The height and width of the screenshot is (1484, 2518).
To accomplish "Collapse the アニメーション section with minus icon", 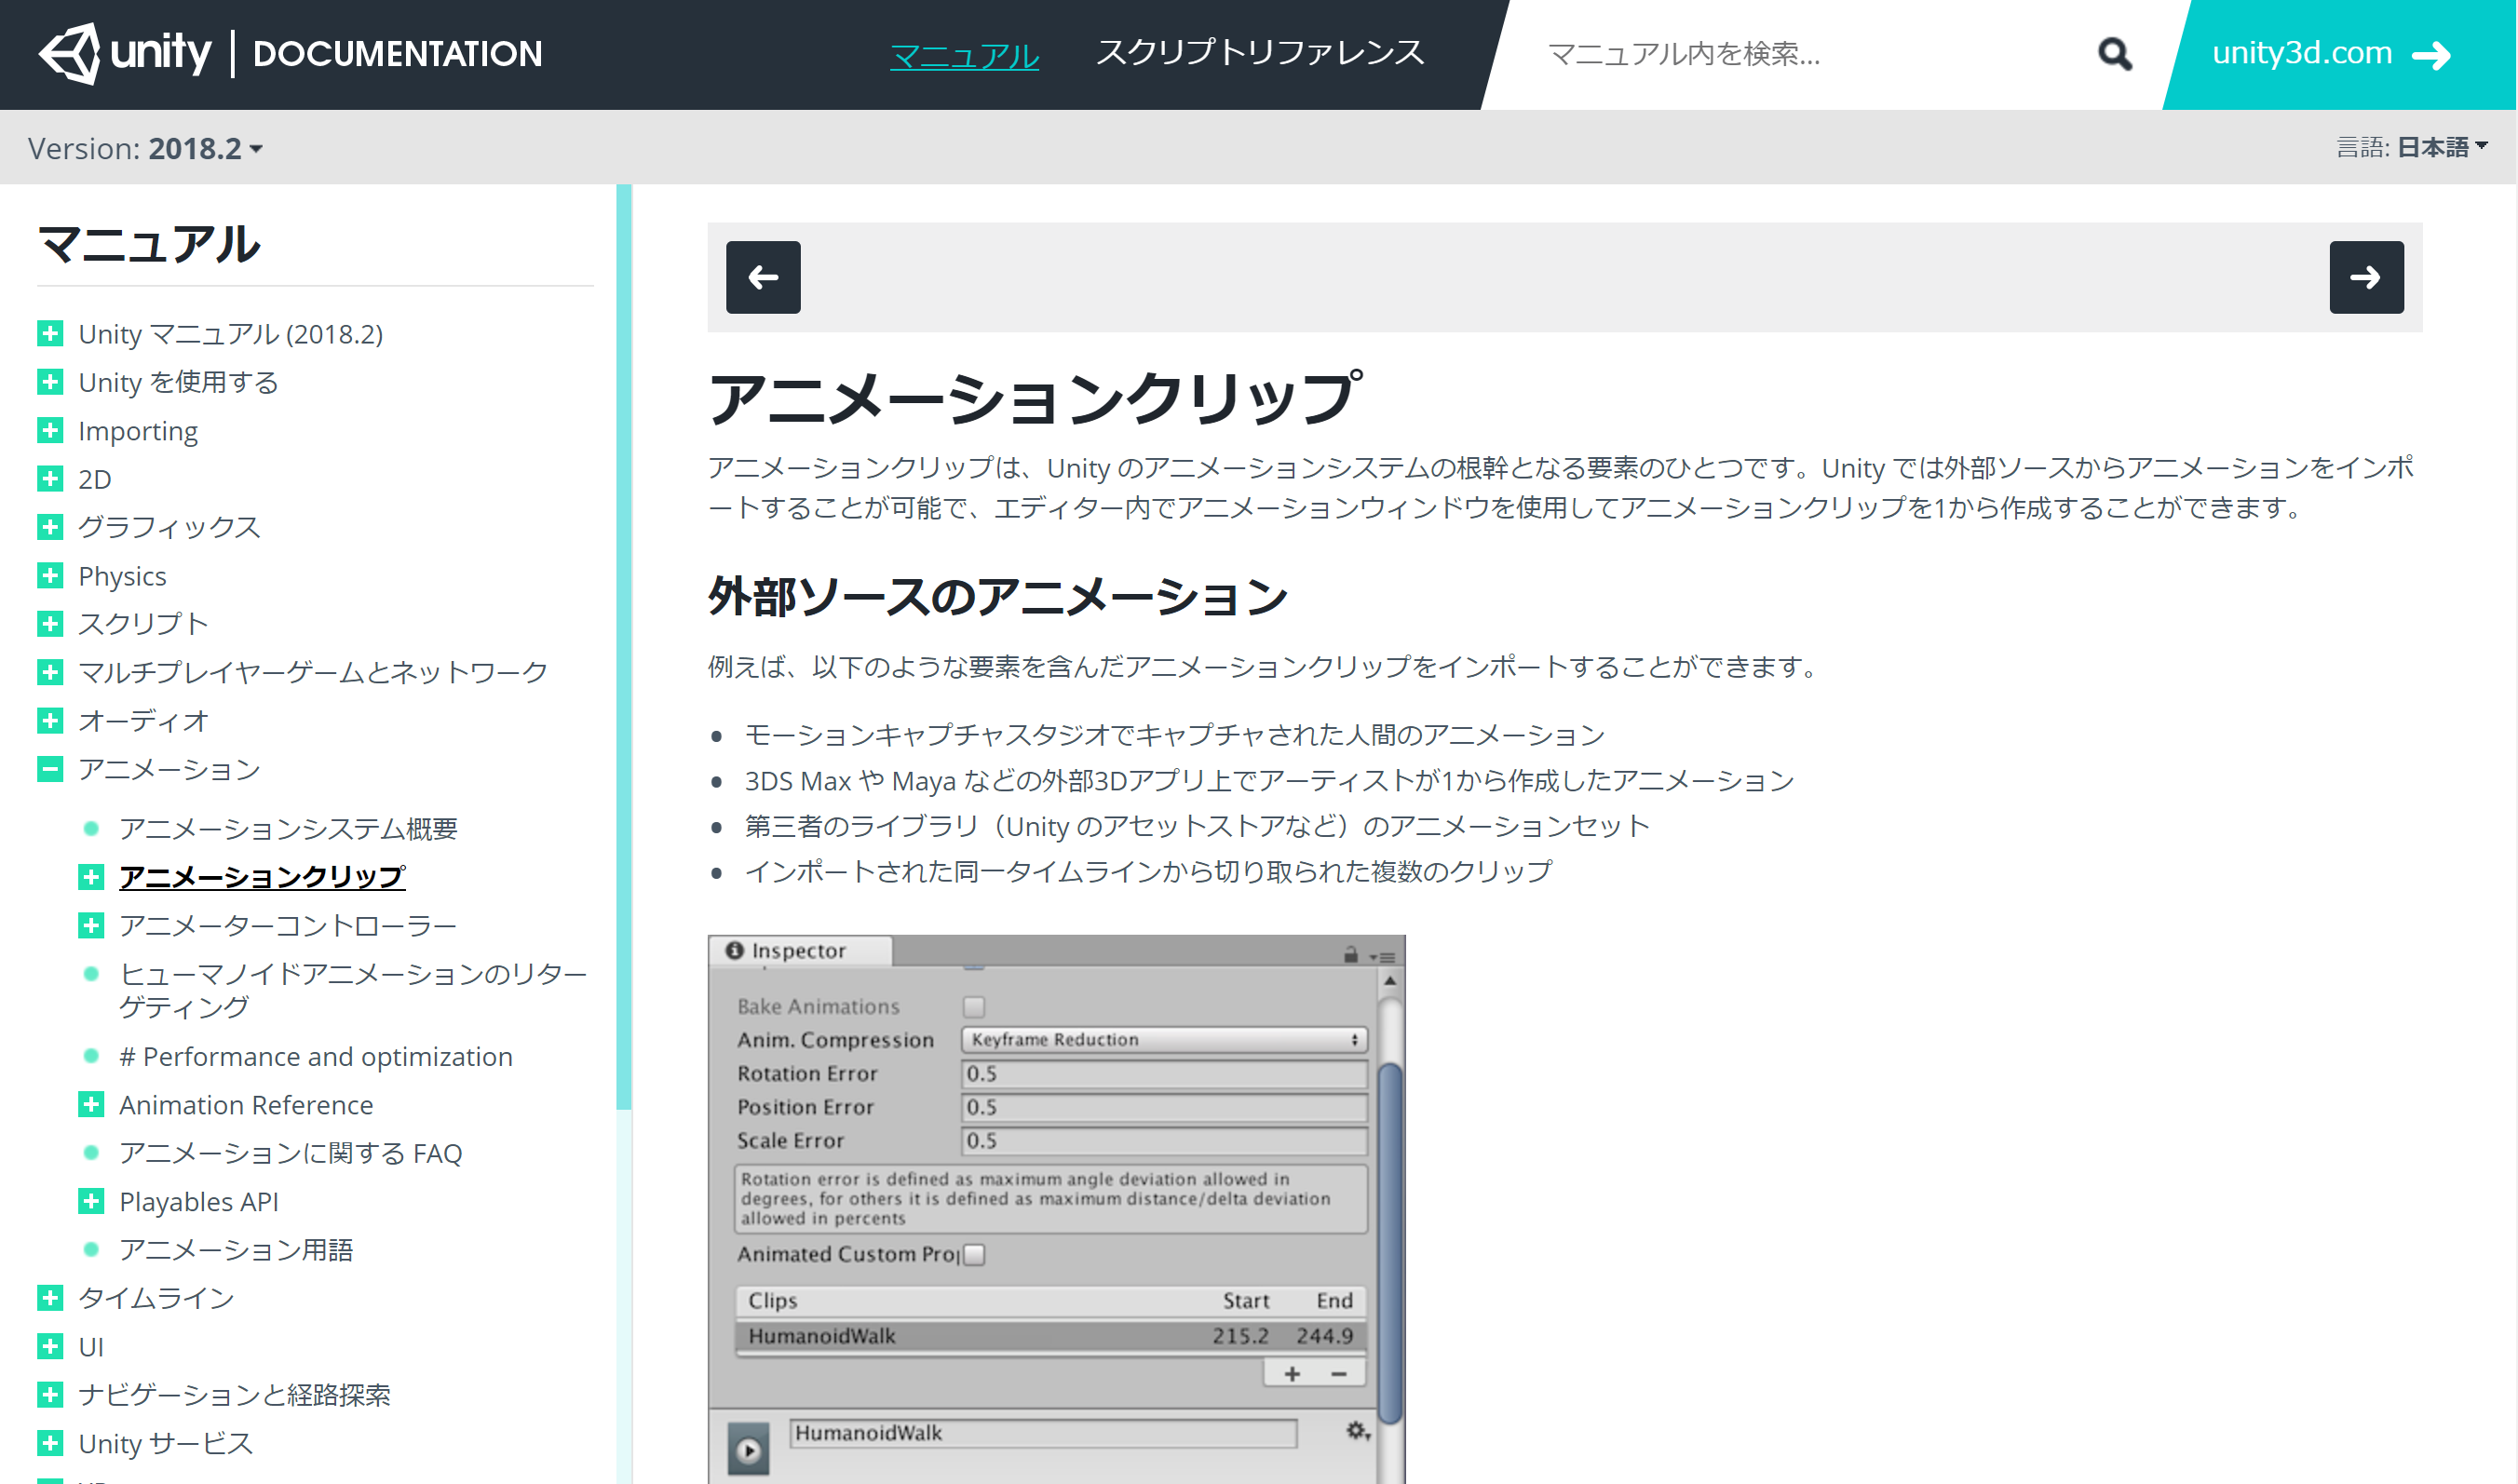I will pos(50,769).
